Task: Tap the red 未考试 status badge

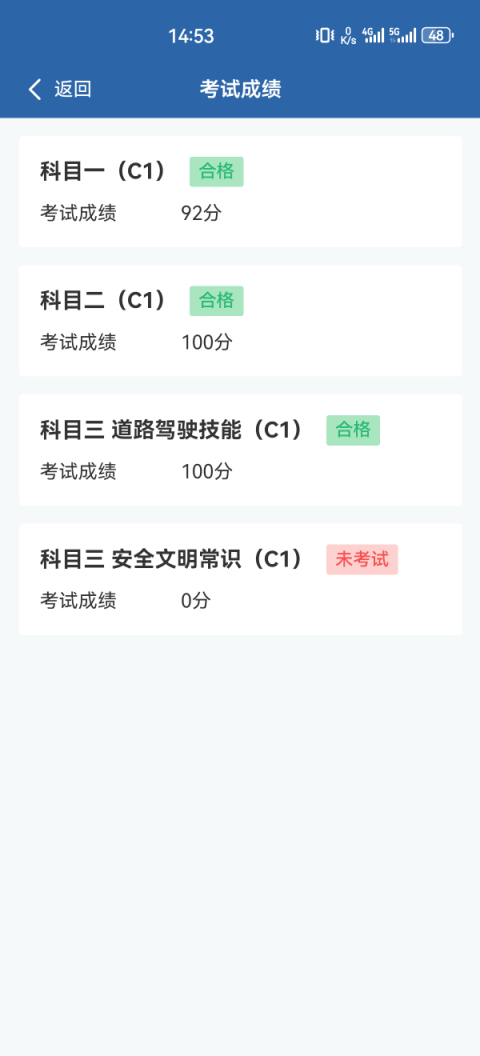Action: click(x=362, y=560)
